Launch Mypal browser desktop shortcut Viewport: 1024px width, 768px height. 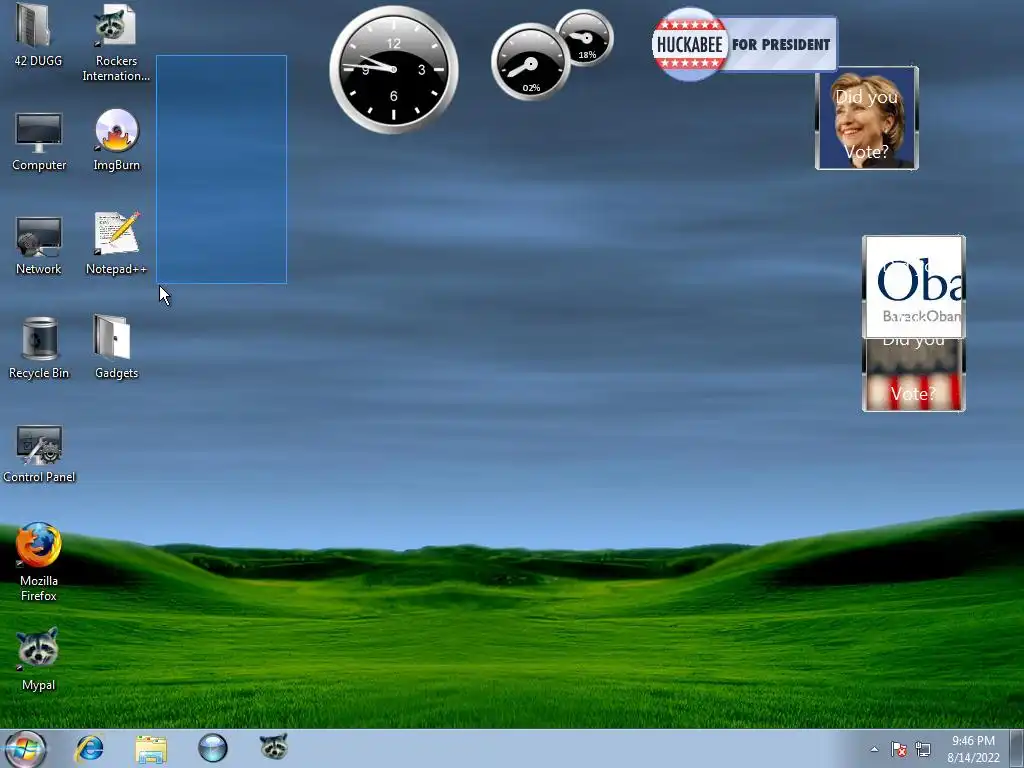[x=38, y=648]
